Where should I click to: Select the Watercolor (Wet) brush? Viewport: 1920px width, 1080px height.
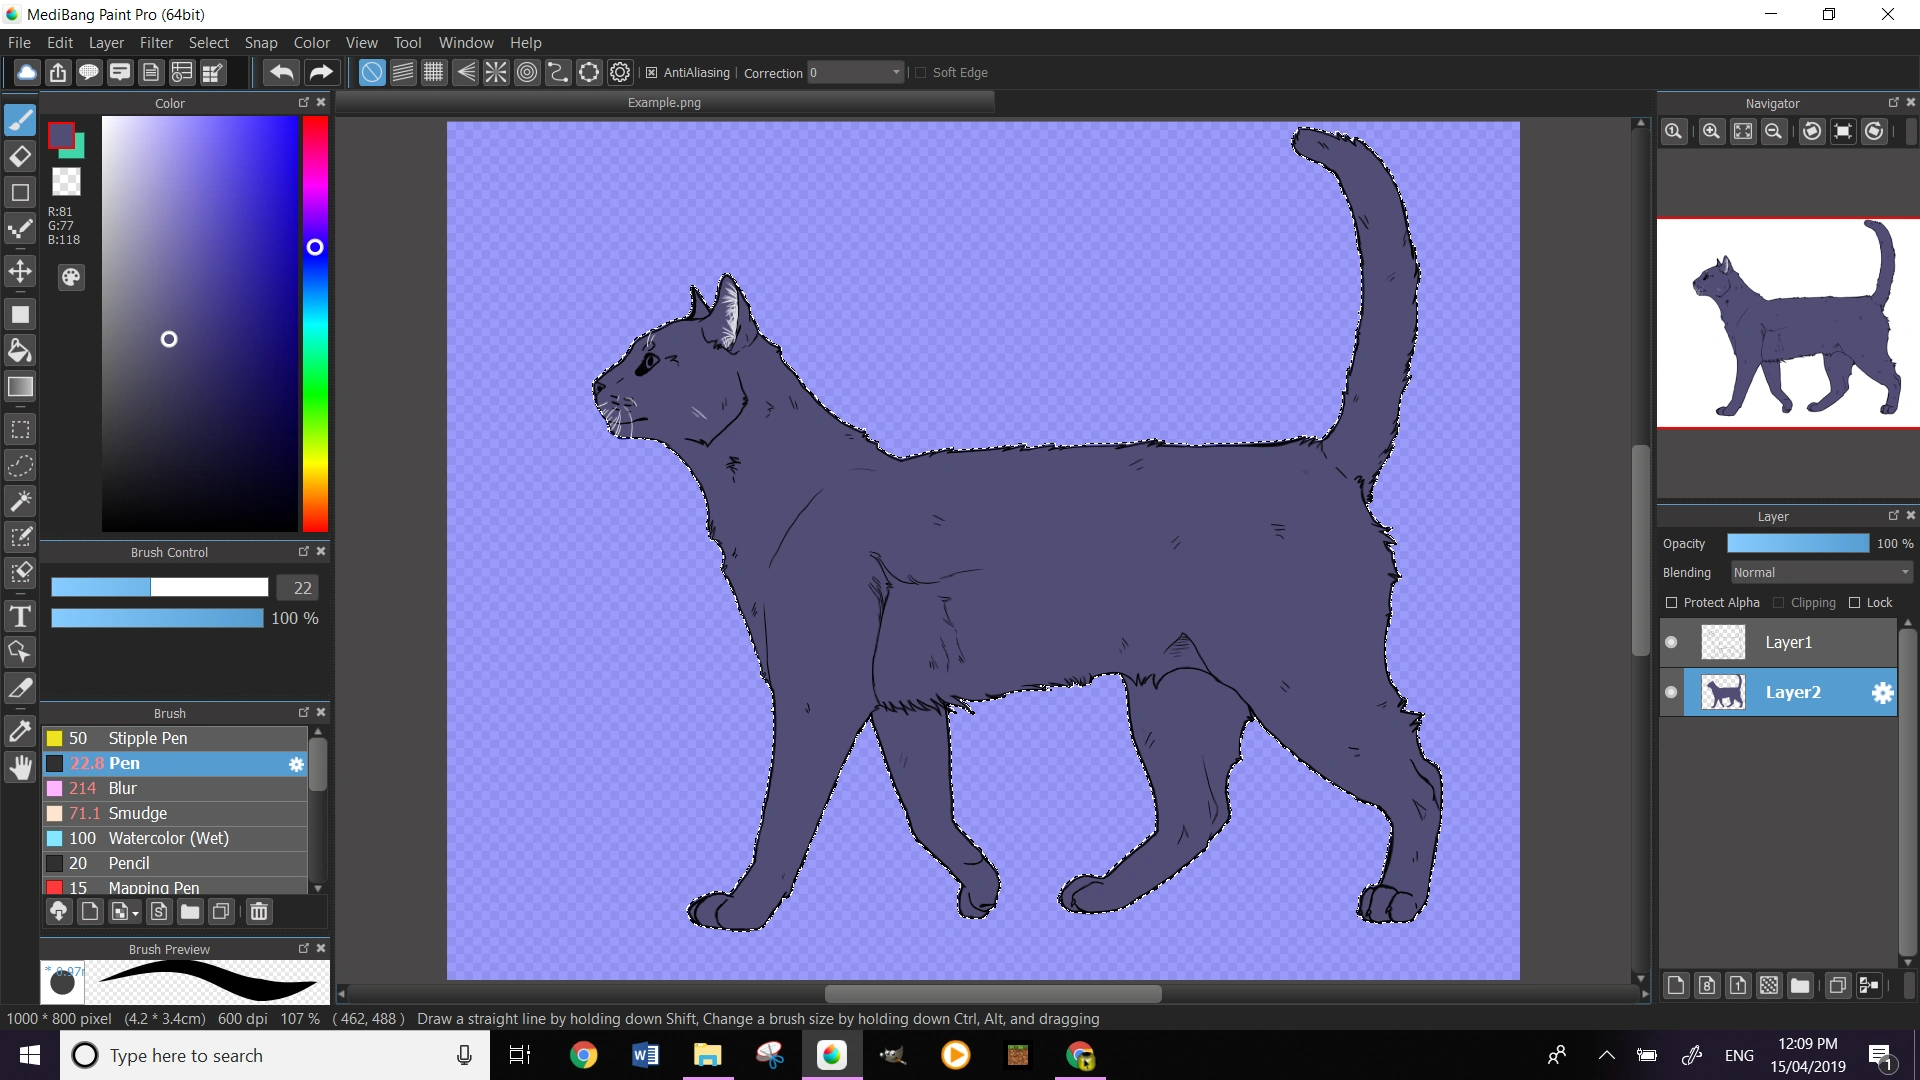[168, 838]
